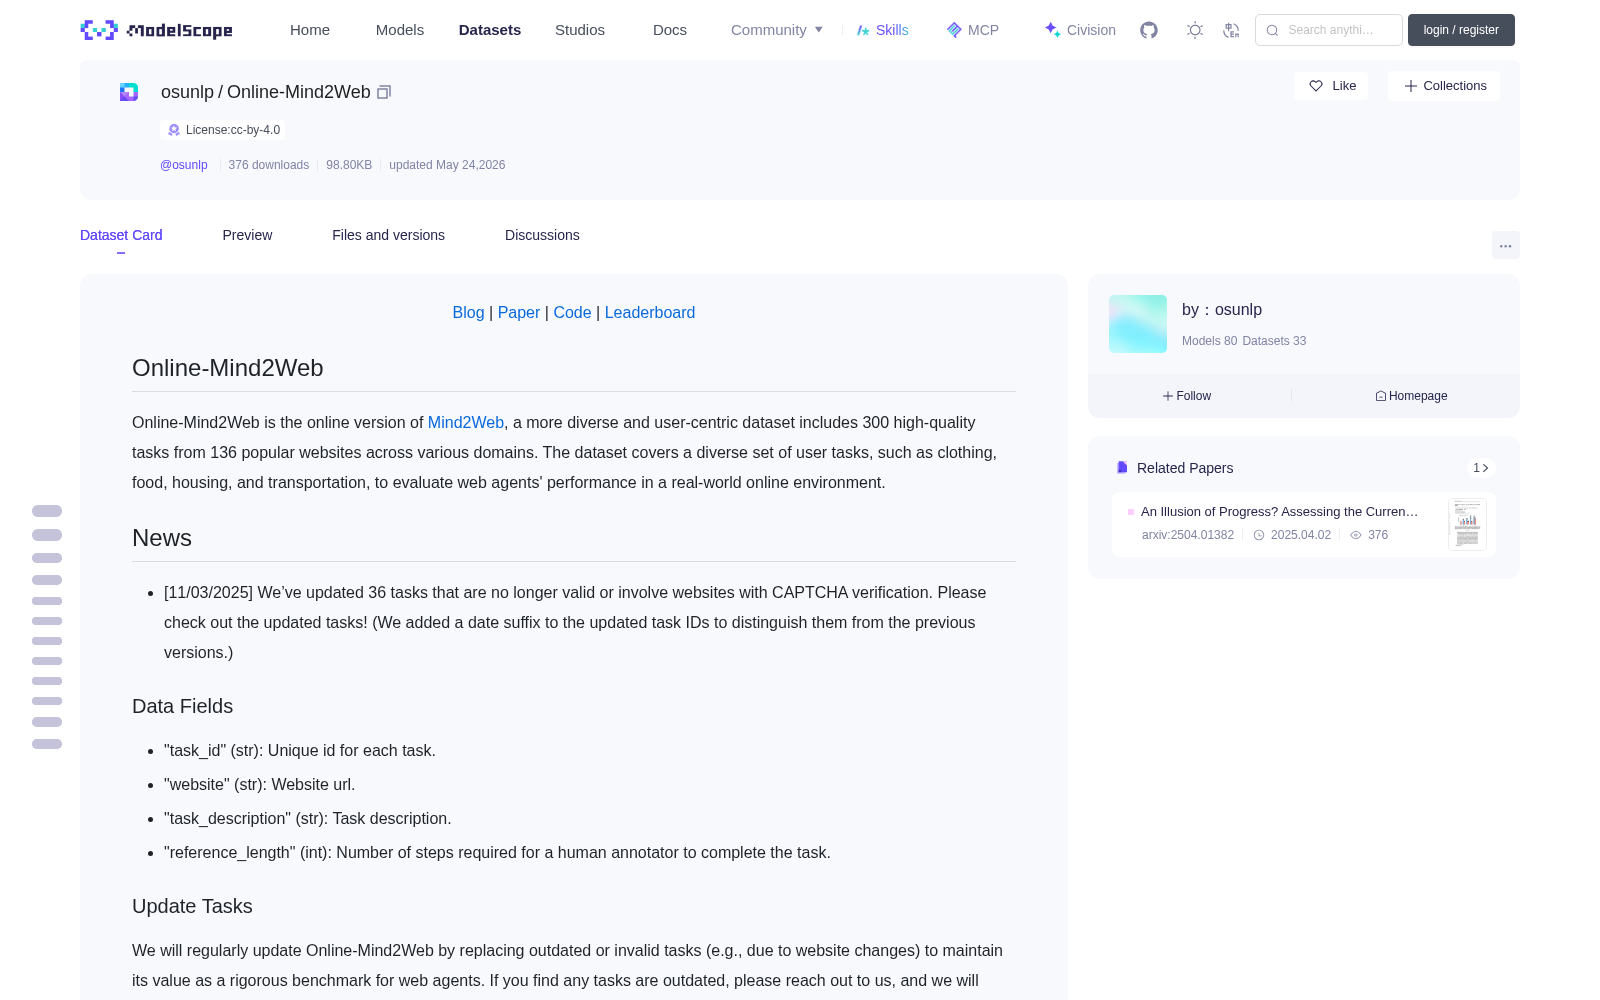This screenshot has height=1000, width=1600.
Task: Switch to Files and versions tab
Action: [x=388, y=235]
